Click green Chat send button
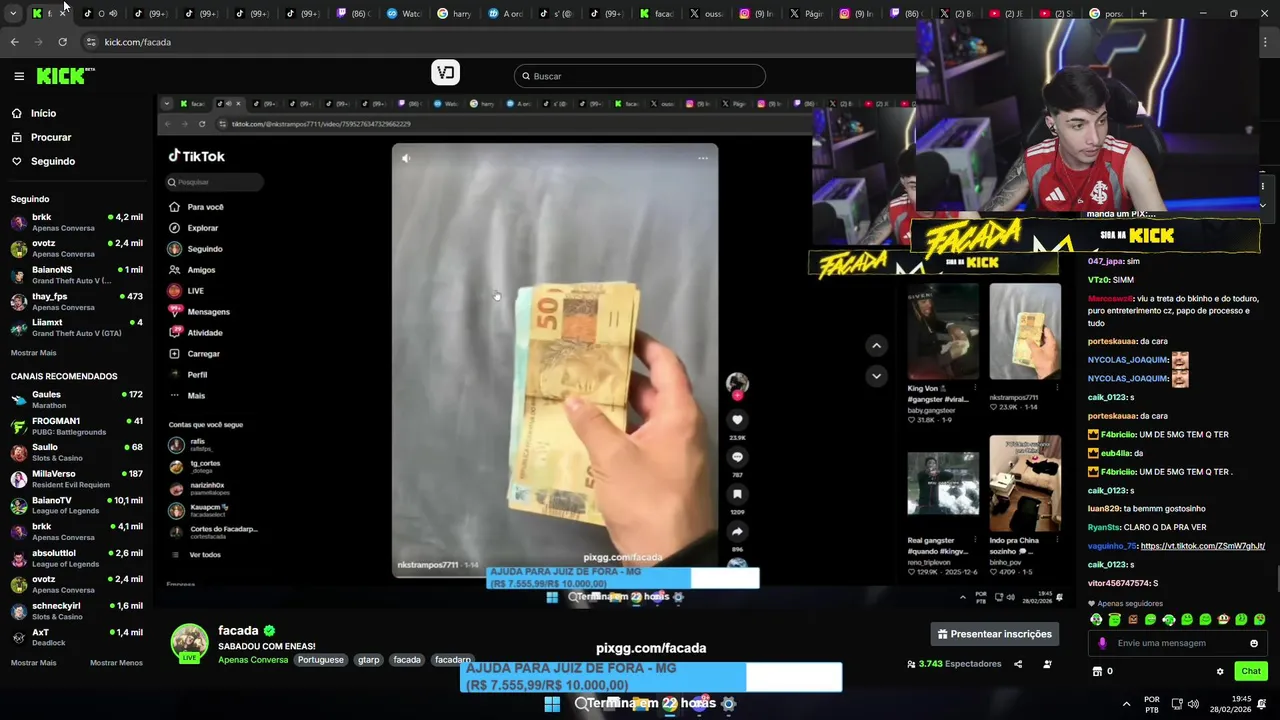This screenshot has height=720, width=1280. (x=1250, y=671)
